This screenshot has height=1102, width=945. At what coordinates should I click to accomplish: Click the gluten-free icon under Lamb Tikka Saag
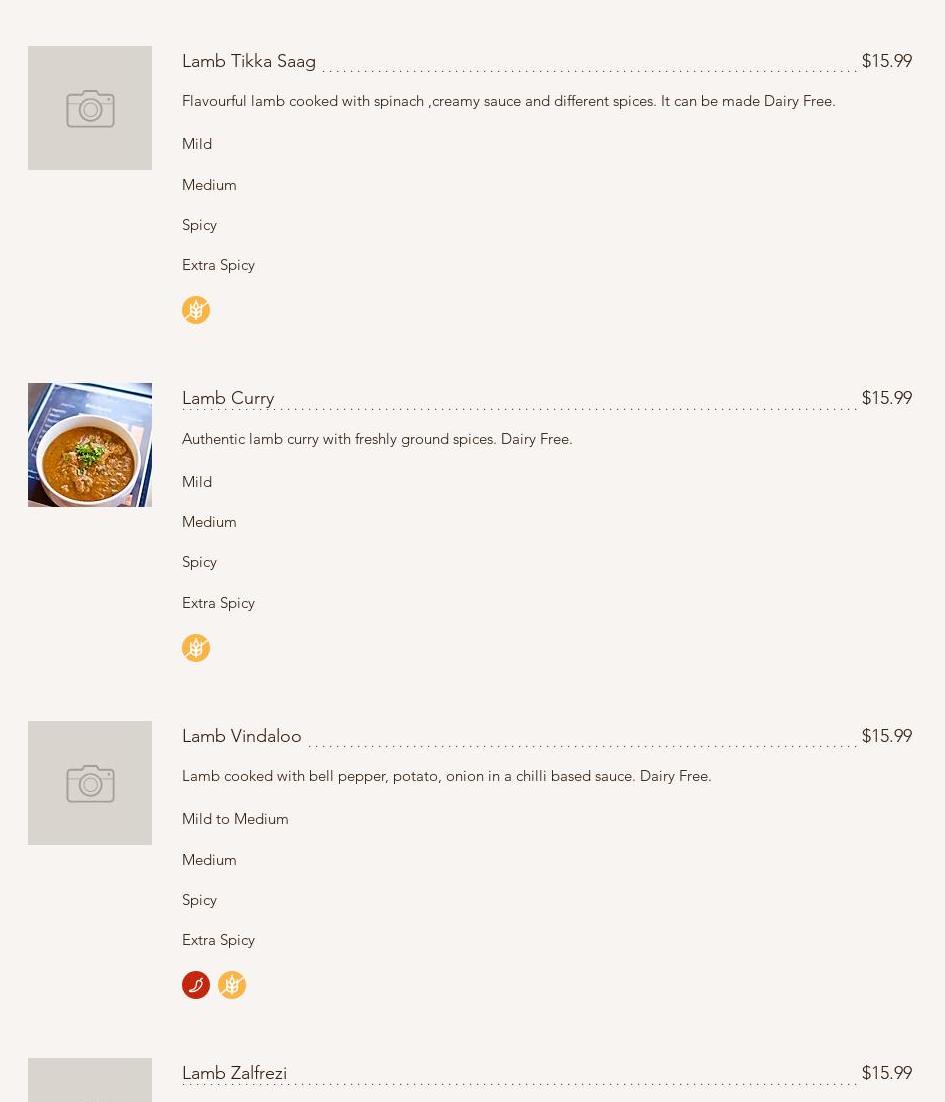[196, 310]
